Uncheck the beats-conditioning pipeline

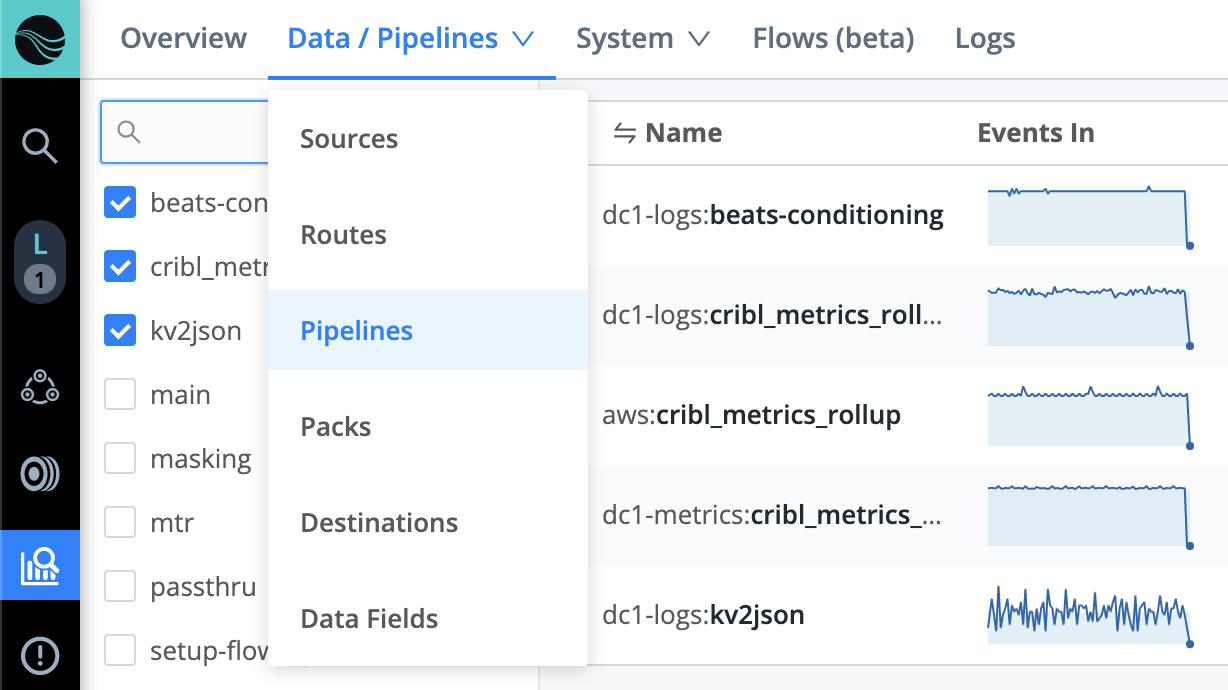(x=119, y=202)
